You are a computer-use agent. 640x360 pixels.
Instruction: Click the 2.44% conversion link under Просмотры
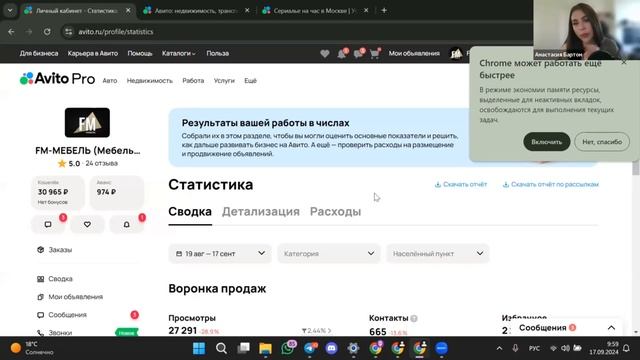point(316,331)
